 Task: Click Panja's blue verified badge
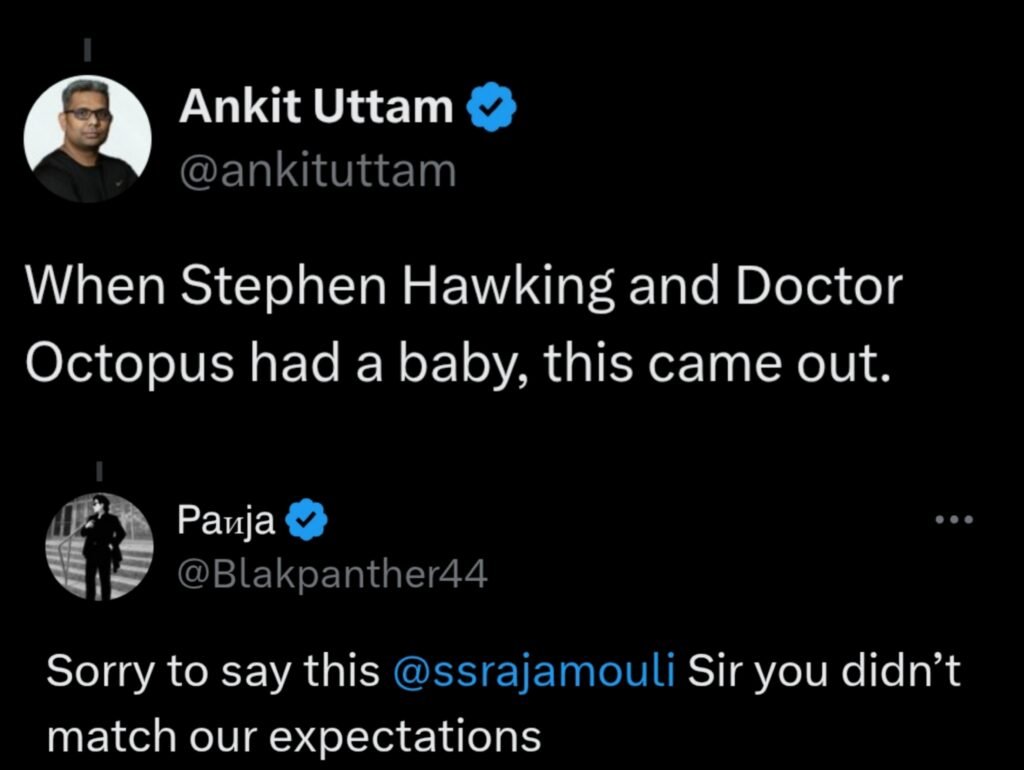tap(305, 520)
